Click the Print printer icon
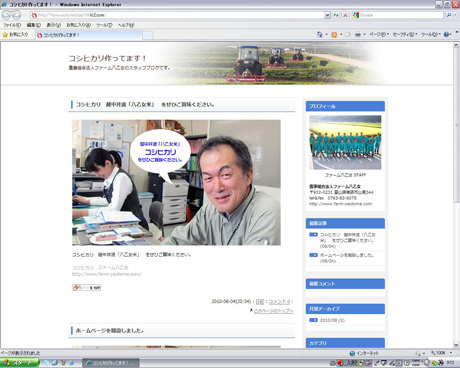 pyautogui.click(x=358, y=34)
